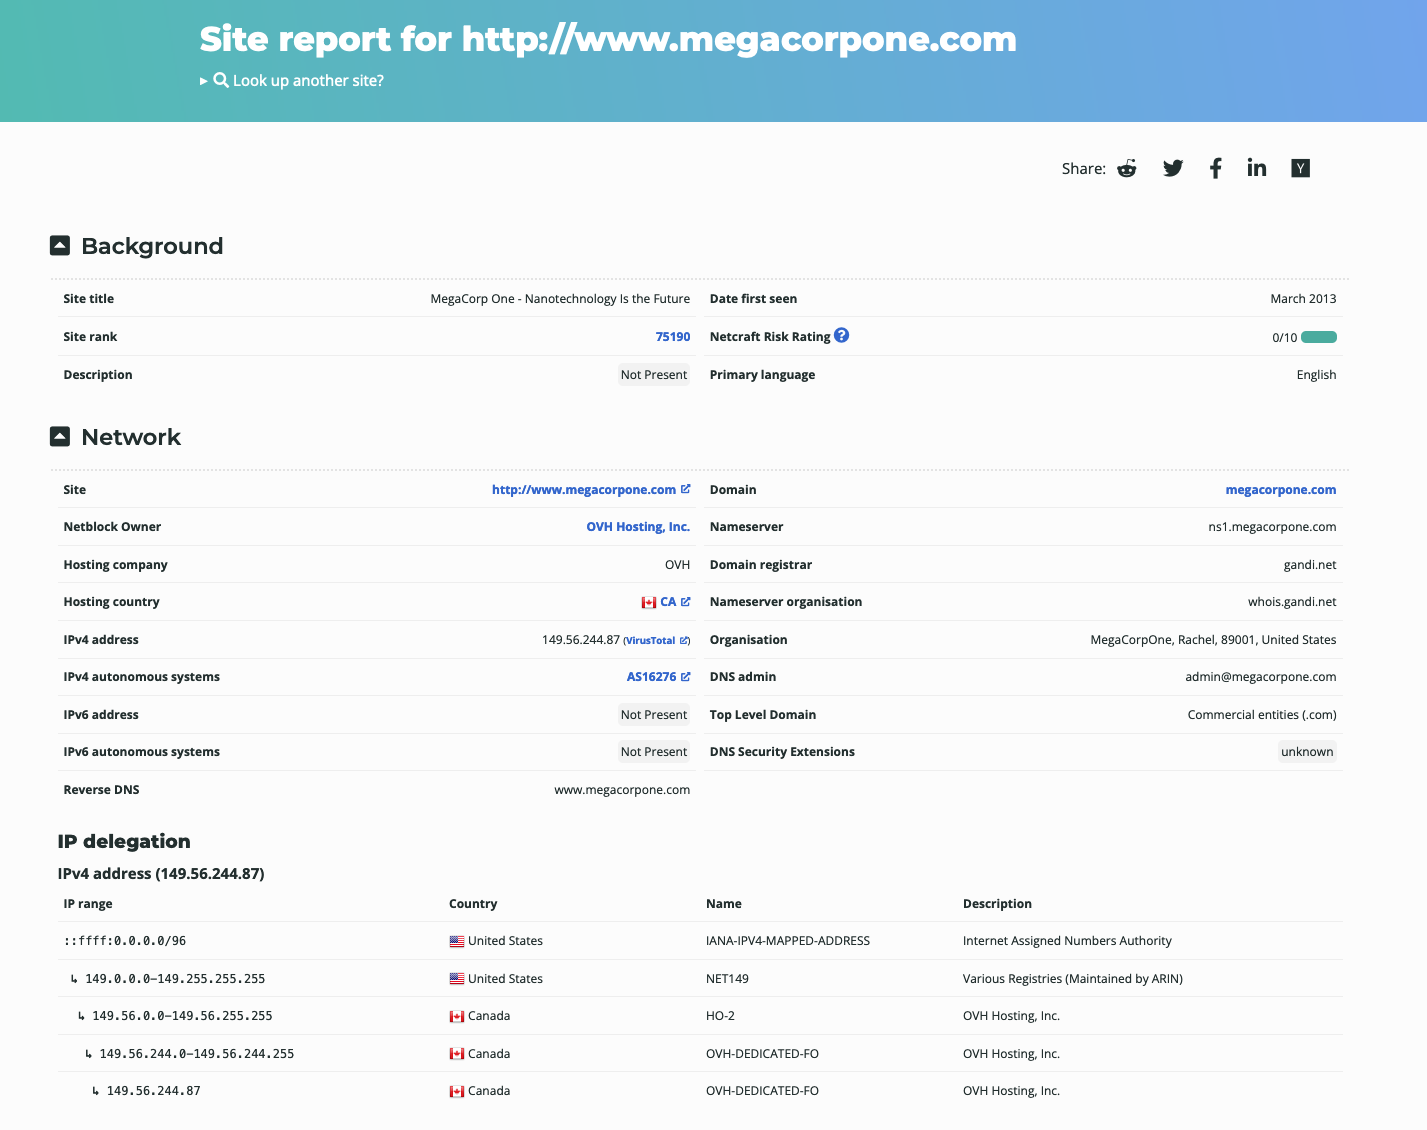Share report on Facebook
This screenshot has width=1427, height=1130.
click(x=1215, y=168)
